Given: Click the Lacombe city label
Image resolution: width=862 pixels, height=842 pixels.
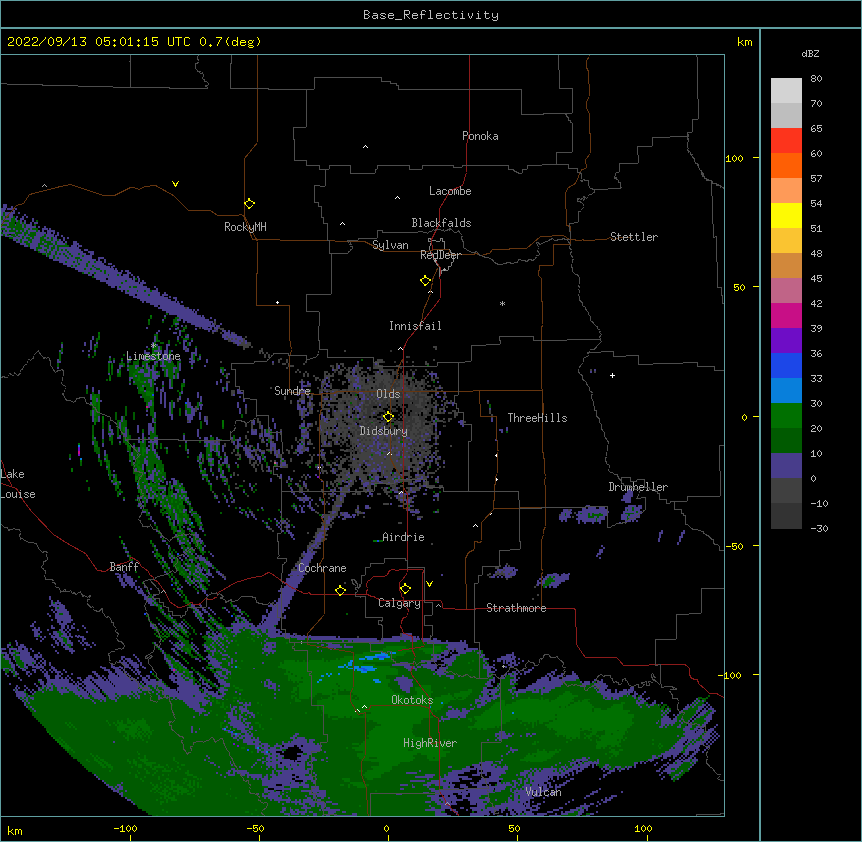Looking at the screenshot, I should (450, 191).
